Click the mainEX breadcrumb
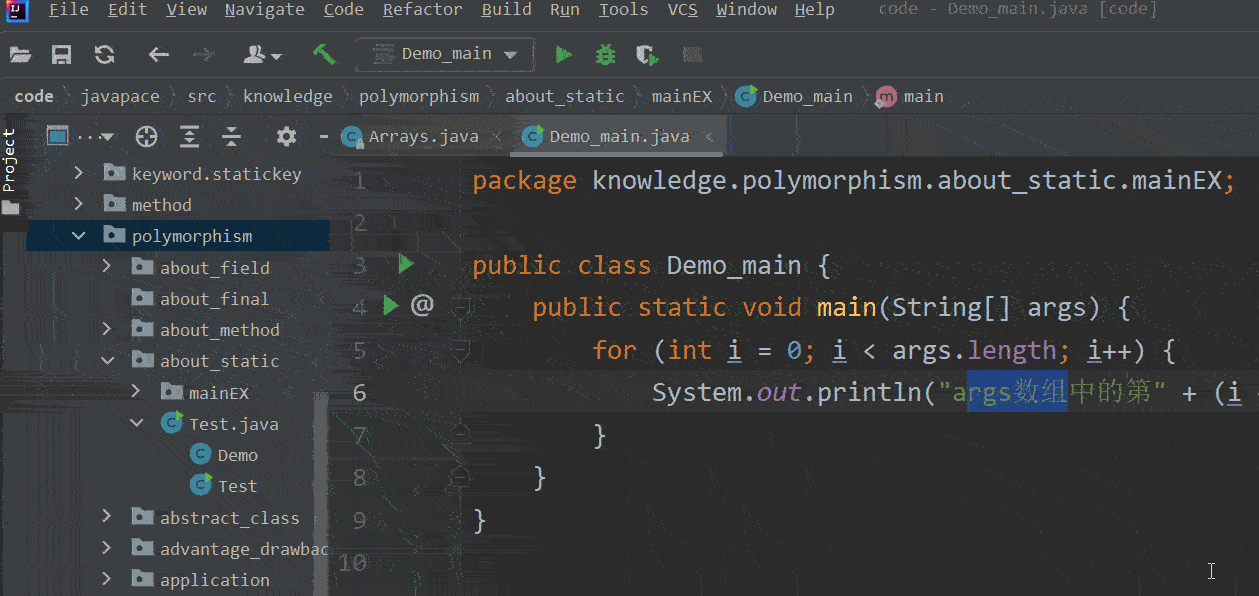 pos(682,97)
